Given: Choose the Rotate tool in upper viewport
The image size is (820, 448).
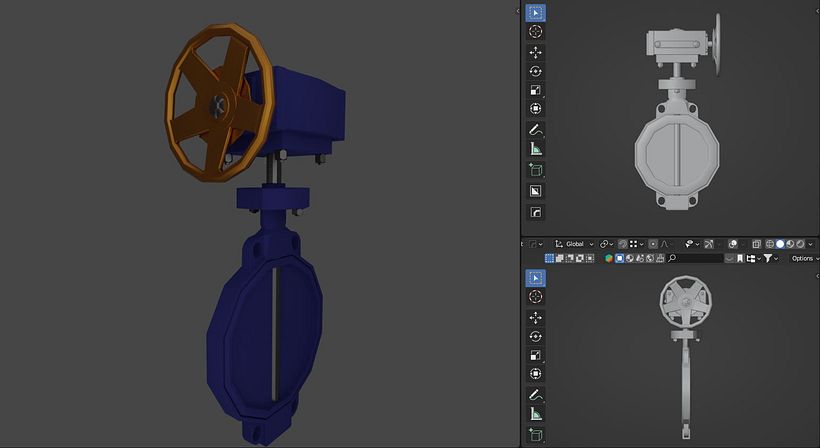Looking at the screenshot, I should click(535, 71).
